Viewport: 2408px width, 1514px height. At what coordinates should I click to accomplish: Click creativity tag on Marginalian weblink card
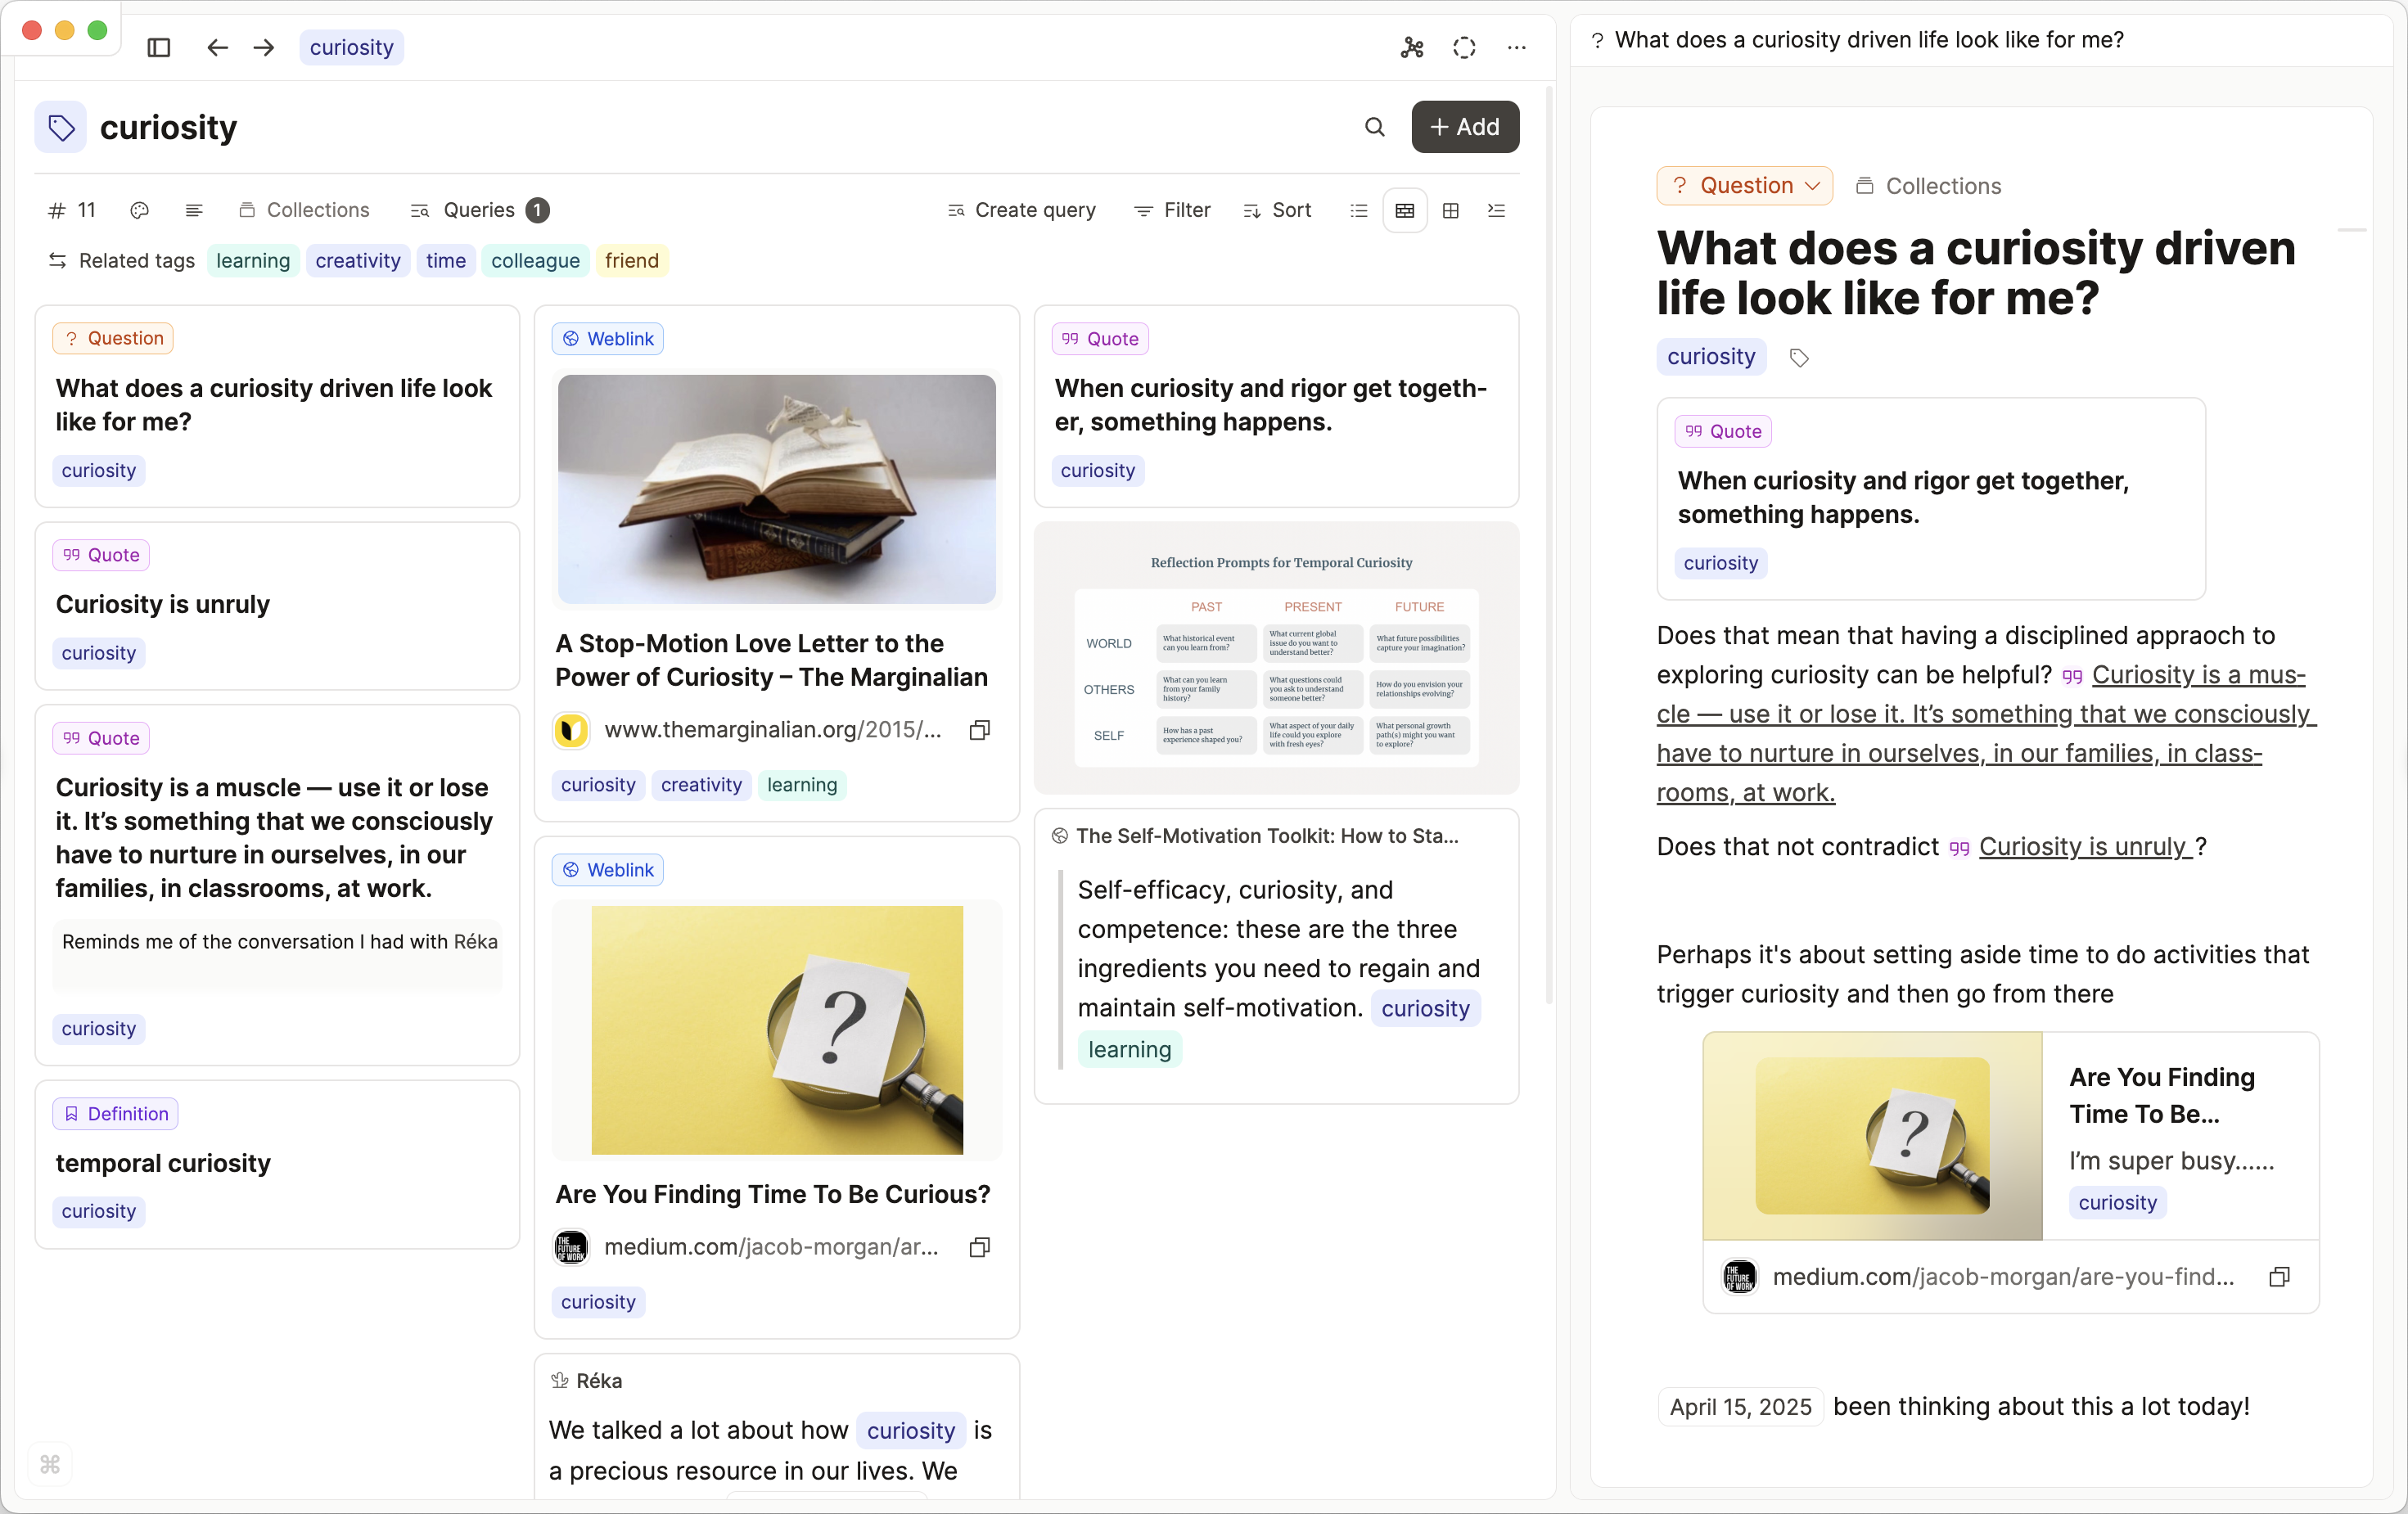click(x=701, y=785)
